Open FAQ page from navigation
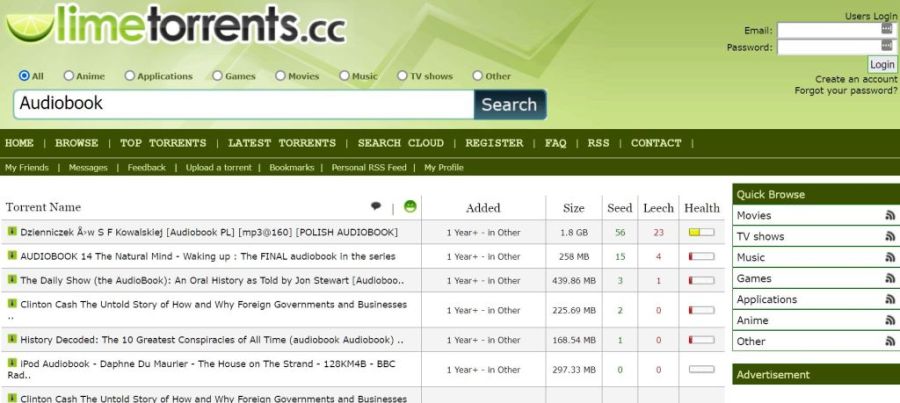Viewport: 900px width, 403px height. (x=556, y=143)
